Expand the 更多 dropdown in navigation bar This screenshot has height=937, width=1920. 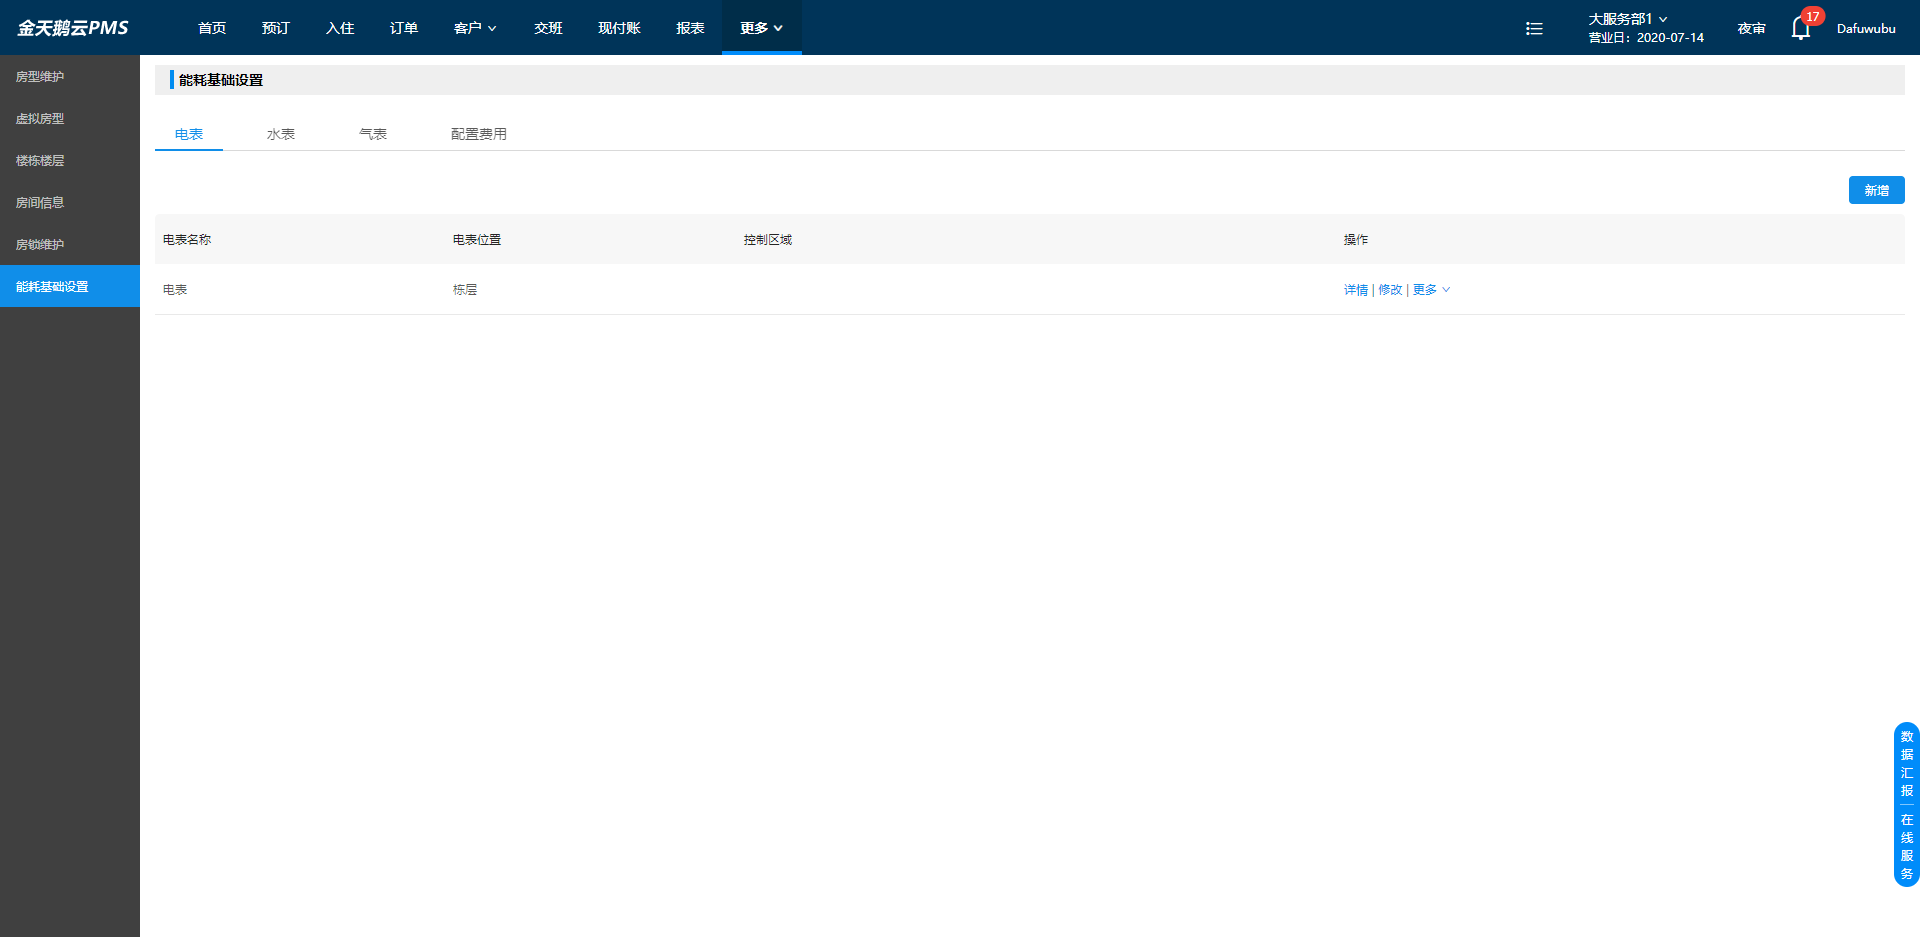(x=761, y=28)
